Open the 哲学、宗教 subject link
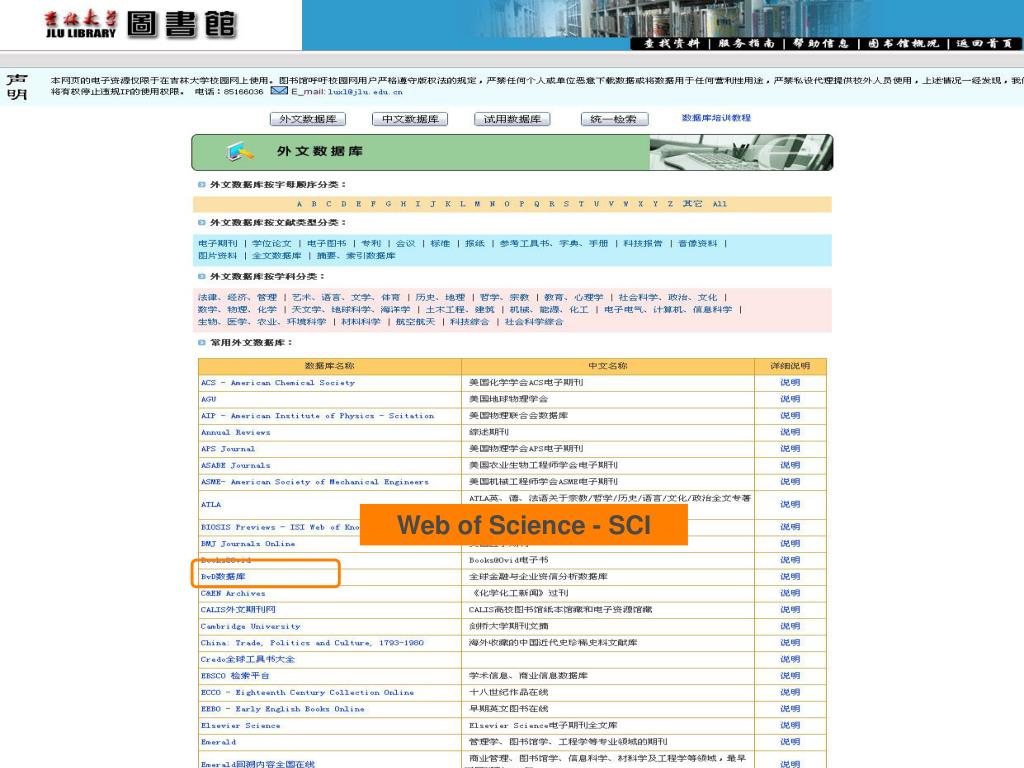The image size is (1024, 768). (x=504, y=297)
